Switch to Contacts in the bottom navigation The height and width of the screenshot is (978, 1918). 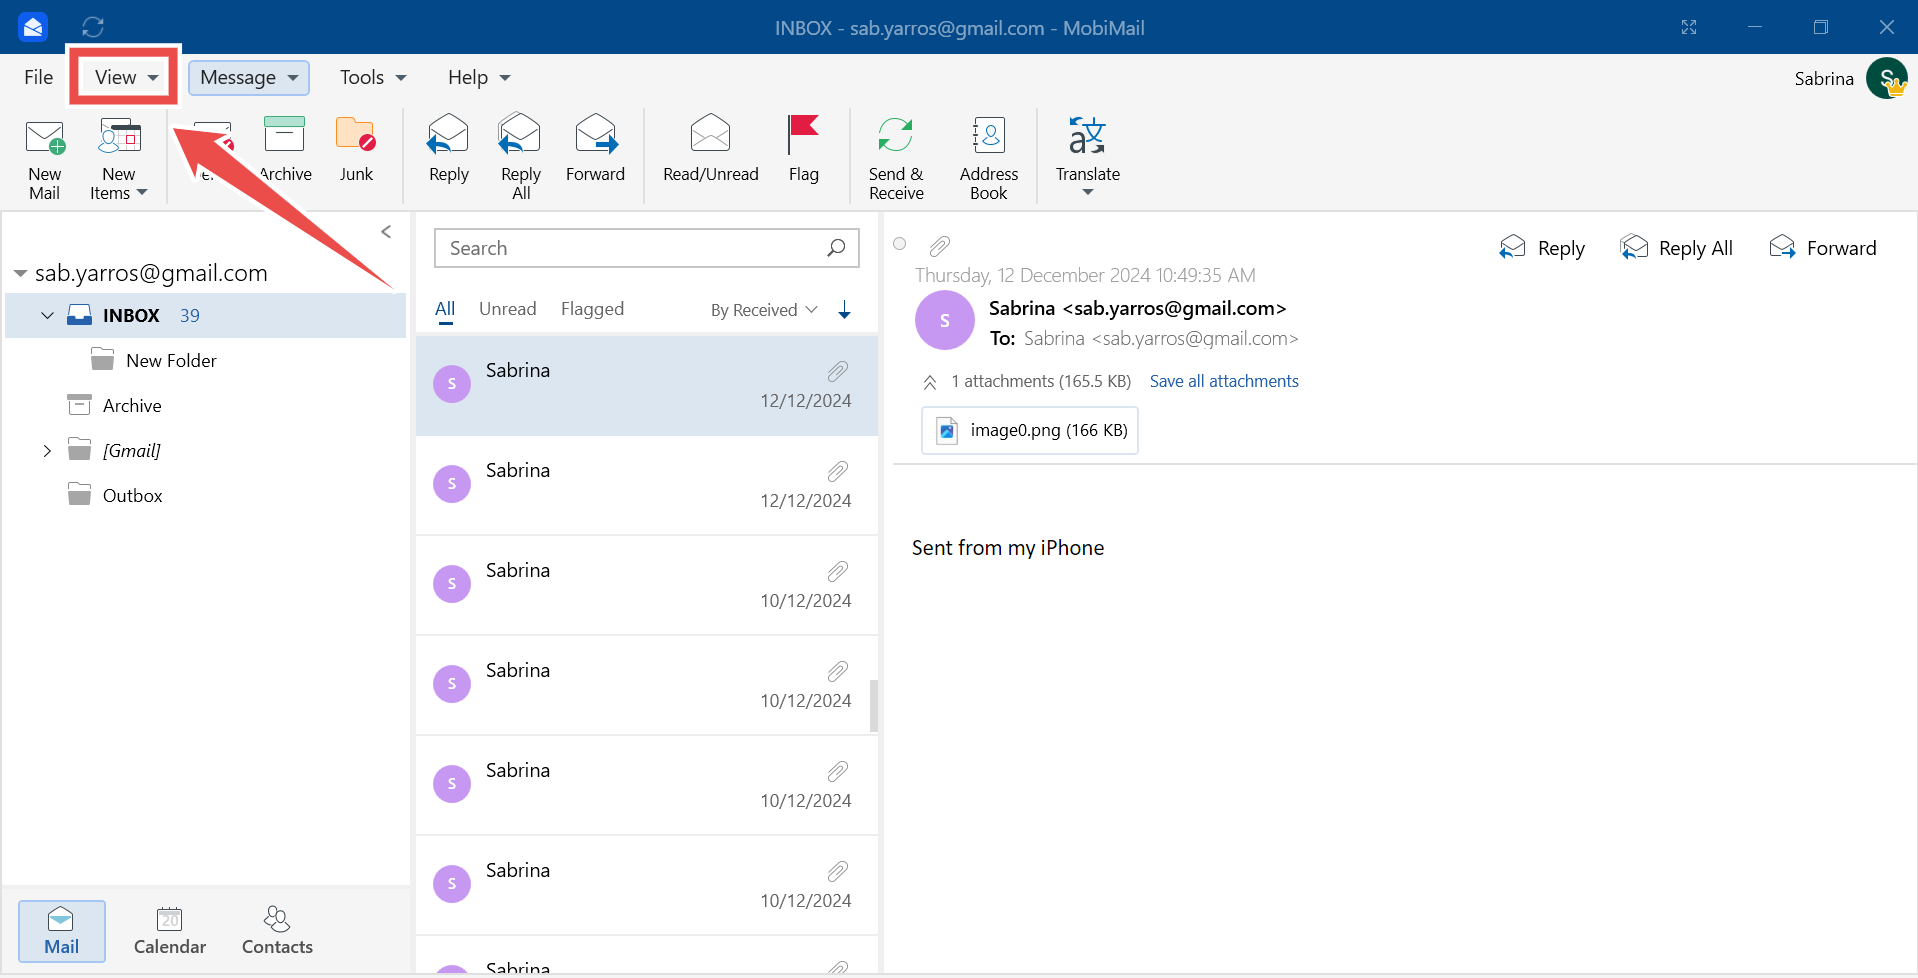coord(277,931)
